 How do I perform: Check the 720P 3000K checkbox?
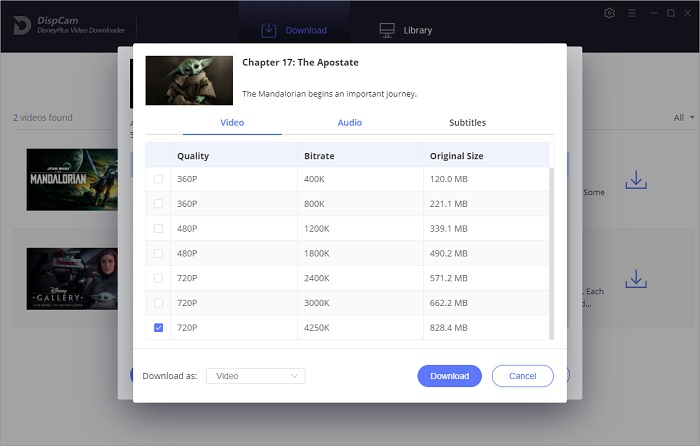click(158, 303)
